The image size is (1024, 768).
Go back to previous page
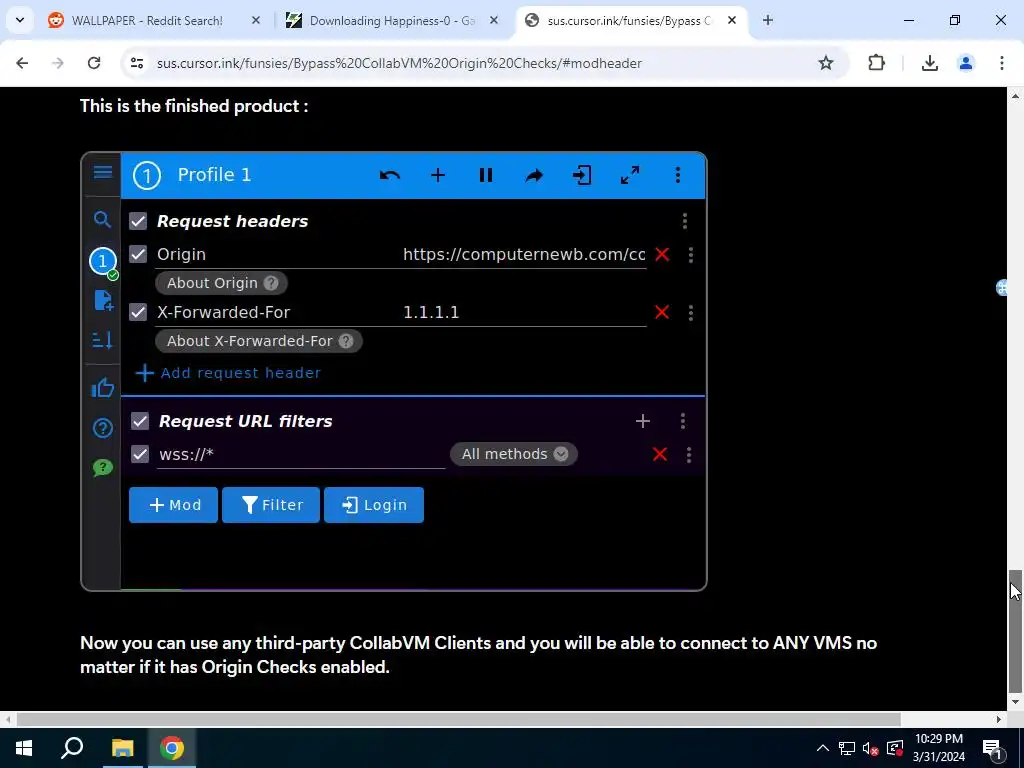(22, 63)
